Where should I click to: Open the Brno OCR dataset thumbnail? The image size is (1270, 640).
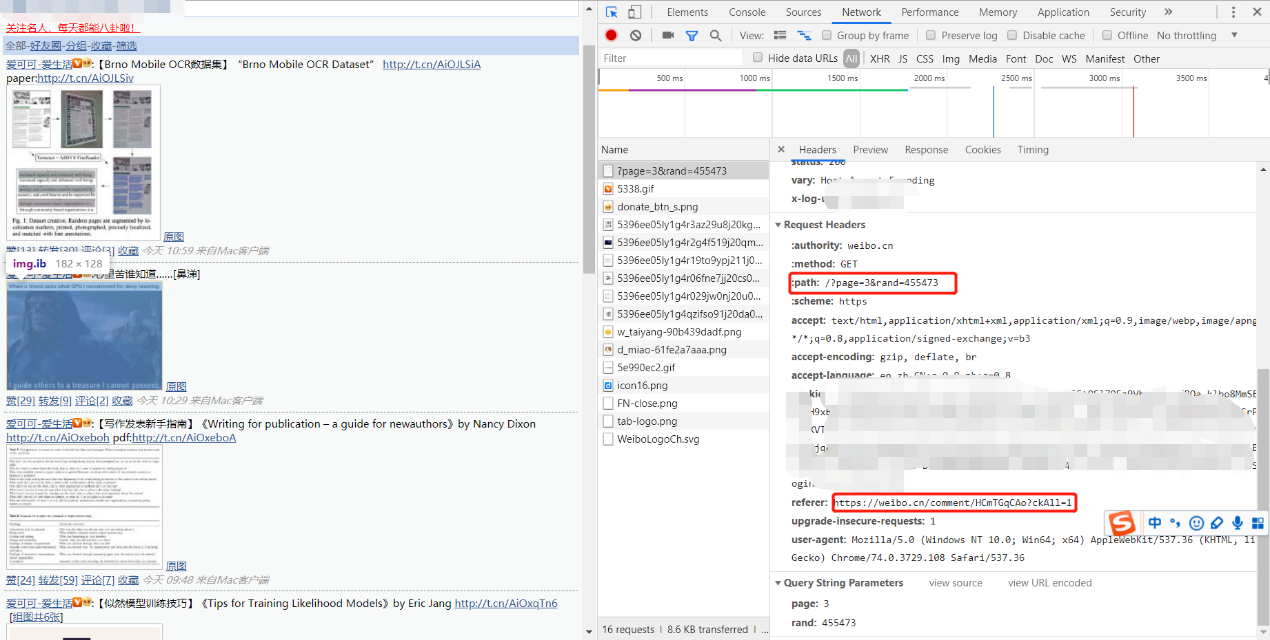point(83,163)
